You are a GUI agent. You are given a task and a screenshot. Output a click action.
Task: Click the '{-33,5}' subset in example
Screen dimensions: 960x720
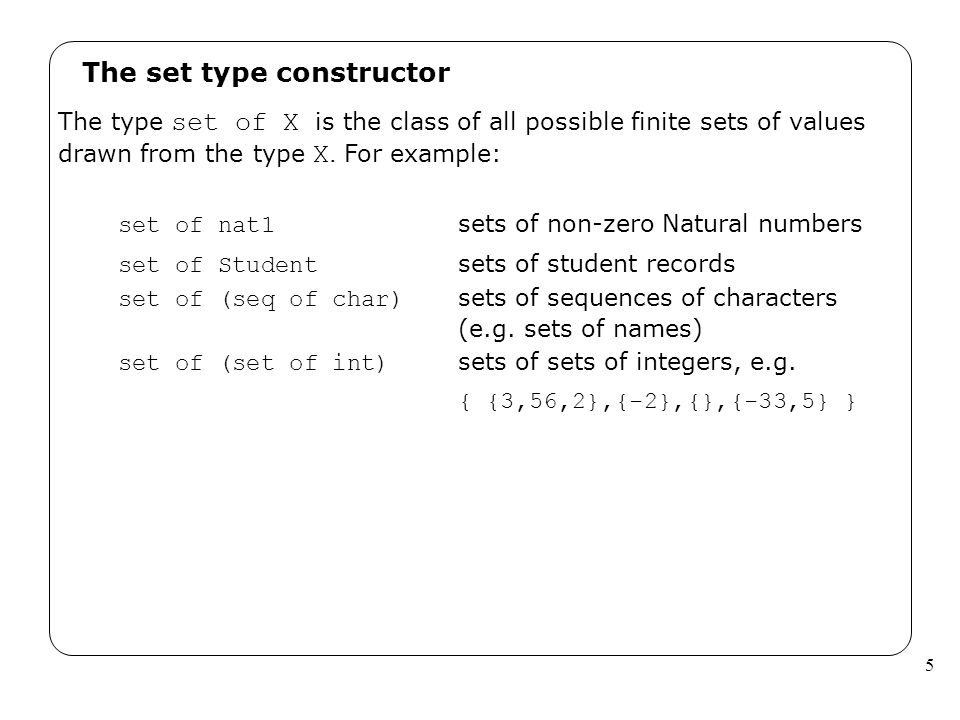click(x=779, y=402)
